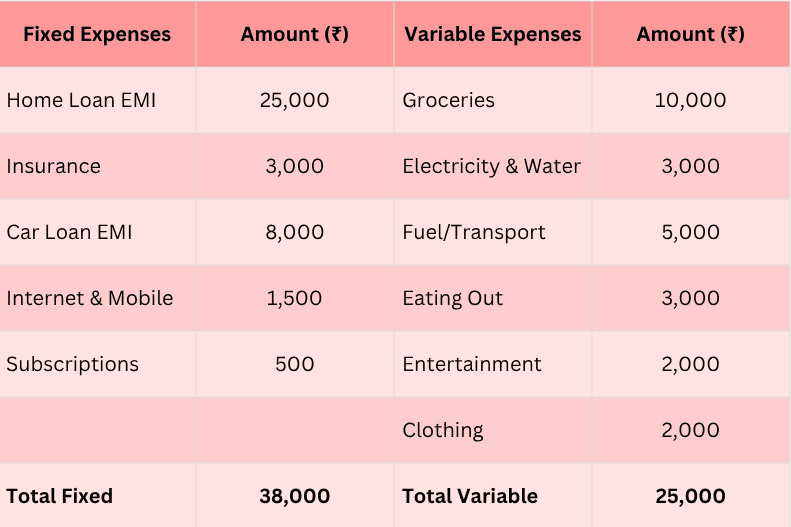Select the Insurance row label
The width and height of the screenshot is (791, 527).
(x=54, y=166)
